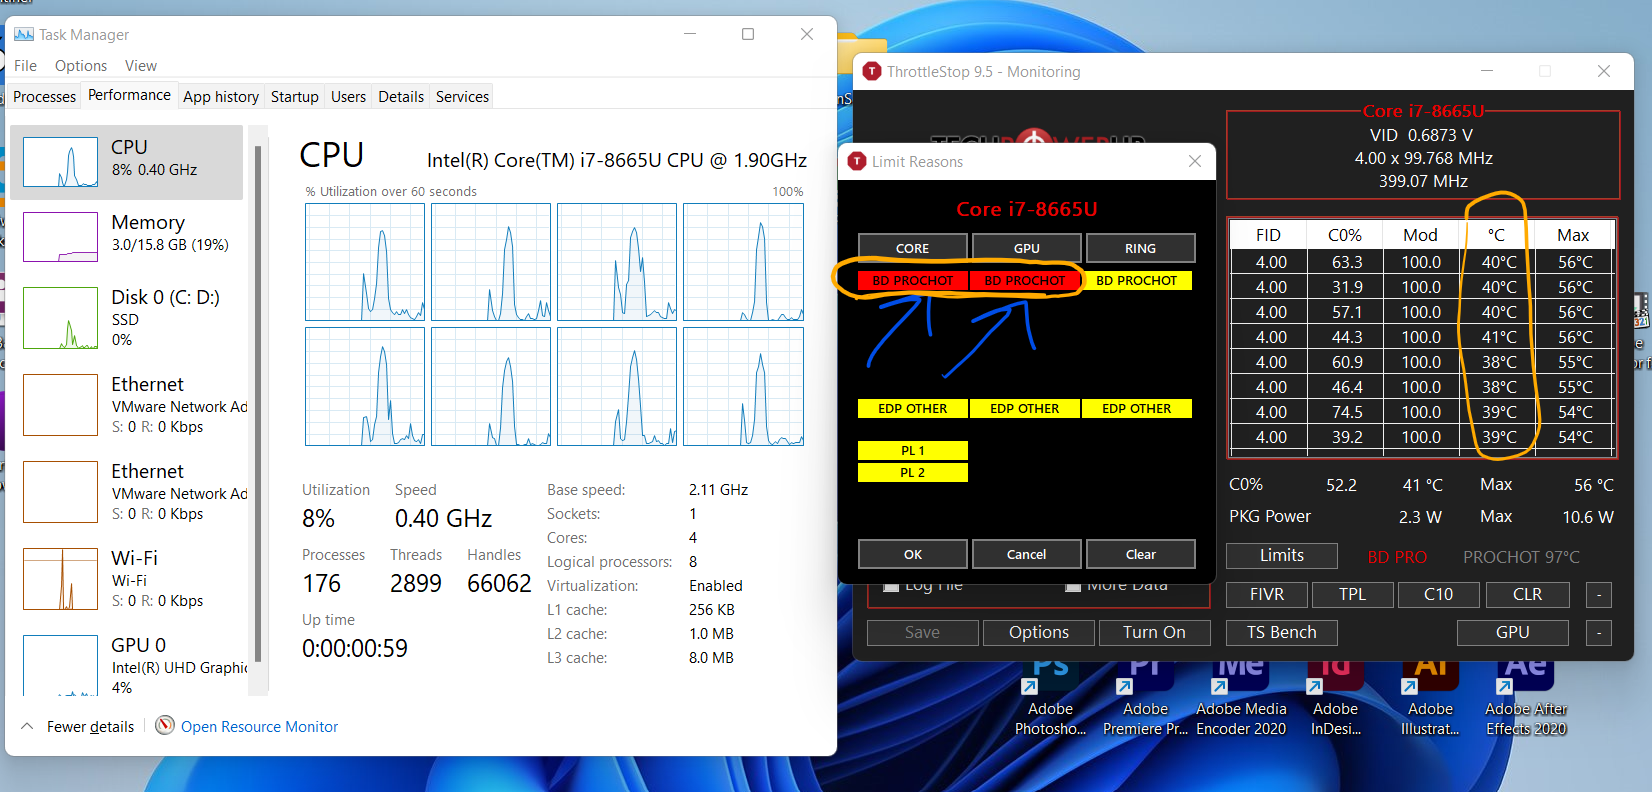Select the Disk 0 graph thumbnail
The width and height of the screenshot is (1652, 792).
(60, 318)
